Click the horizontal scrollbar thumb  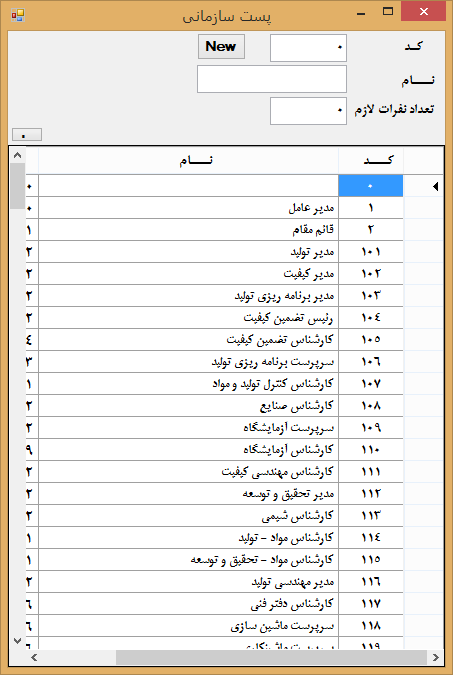271,657
